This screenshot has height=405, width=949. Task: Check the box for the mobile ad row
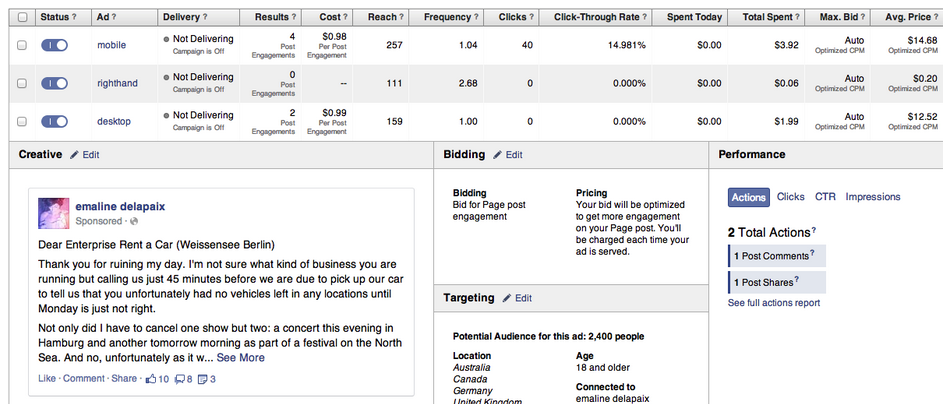pyautogui.click(x=22, y=45)
